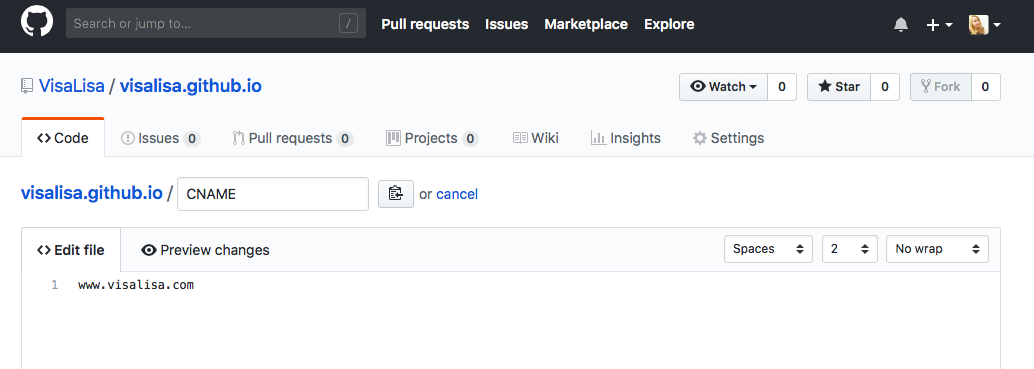Screen dimensions: 1034x369
Task: Open the Watch notification options
Action: (x=723, y=87)
